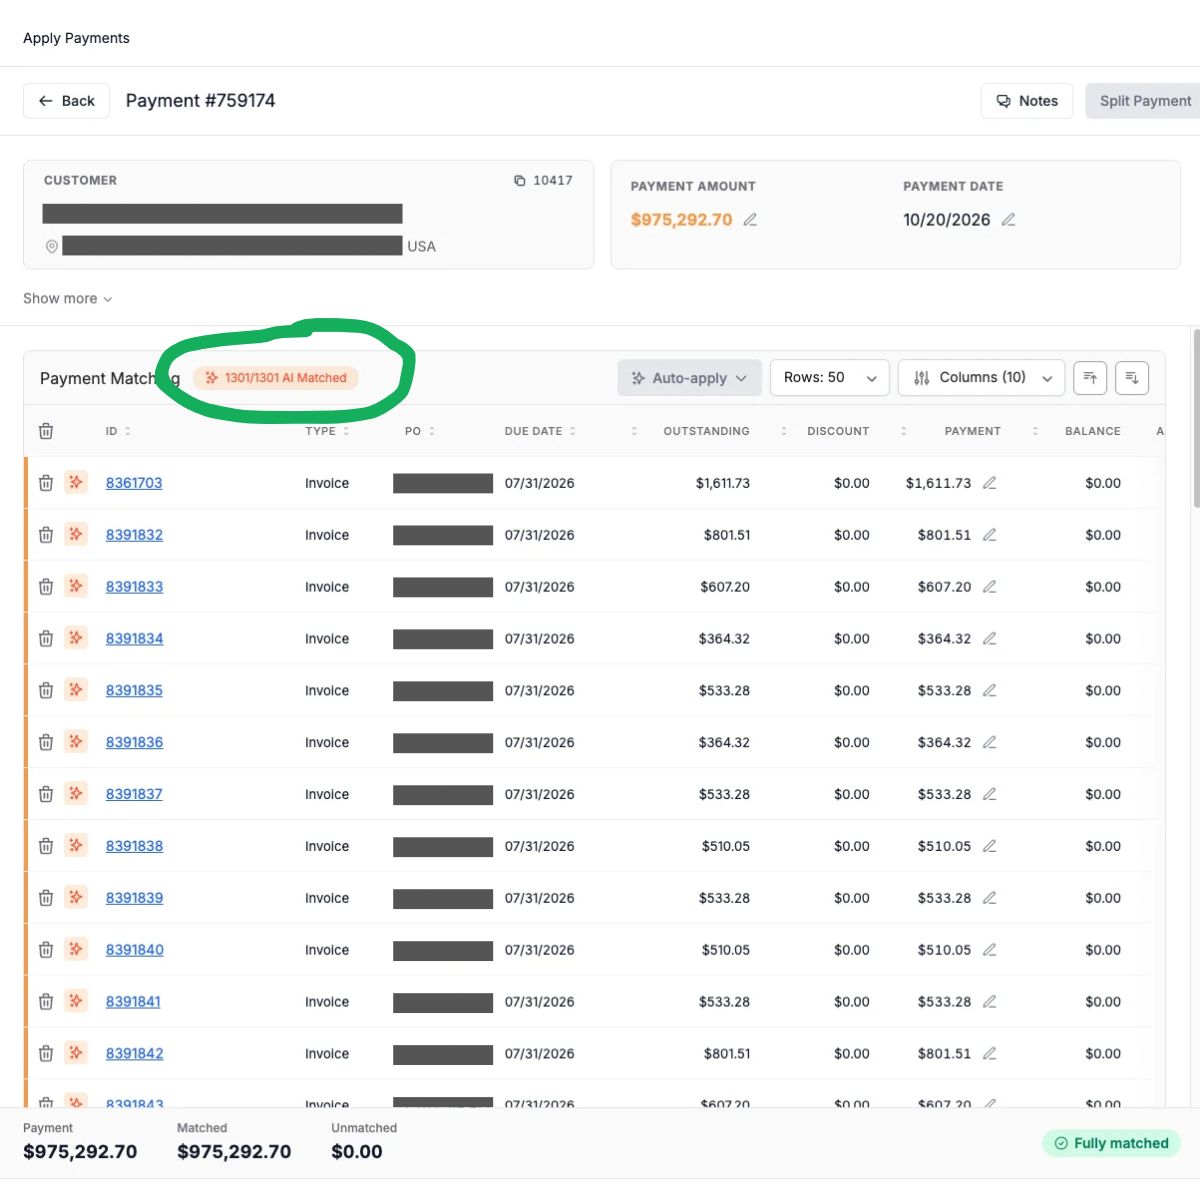
Task: Open the Rows: 50 dropdown
Action: [830, 378]
